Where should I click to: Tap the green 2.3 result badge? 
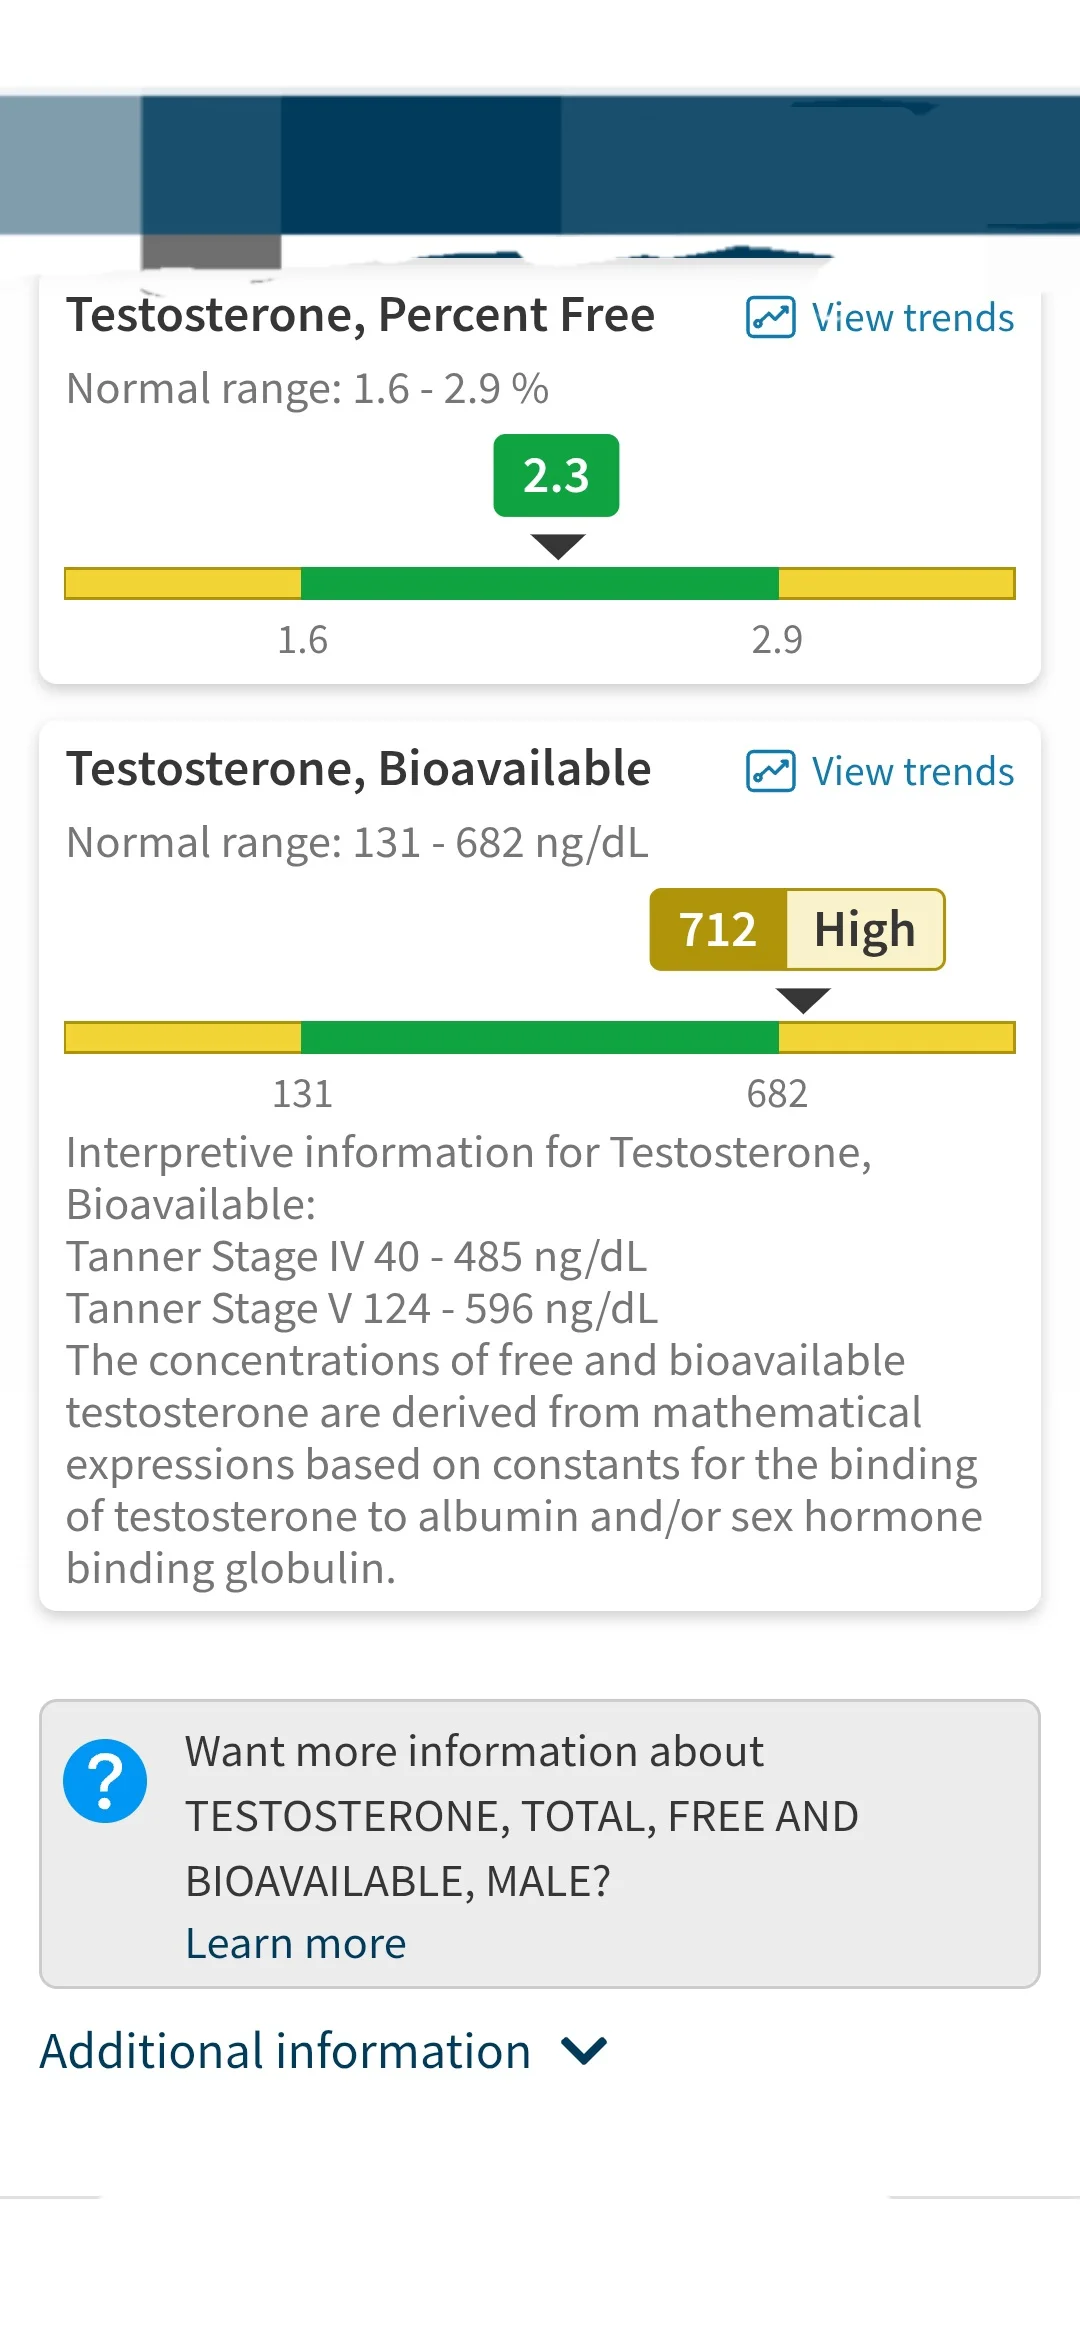click(x=556, y=476)
